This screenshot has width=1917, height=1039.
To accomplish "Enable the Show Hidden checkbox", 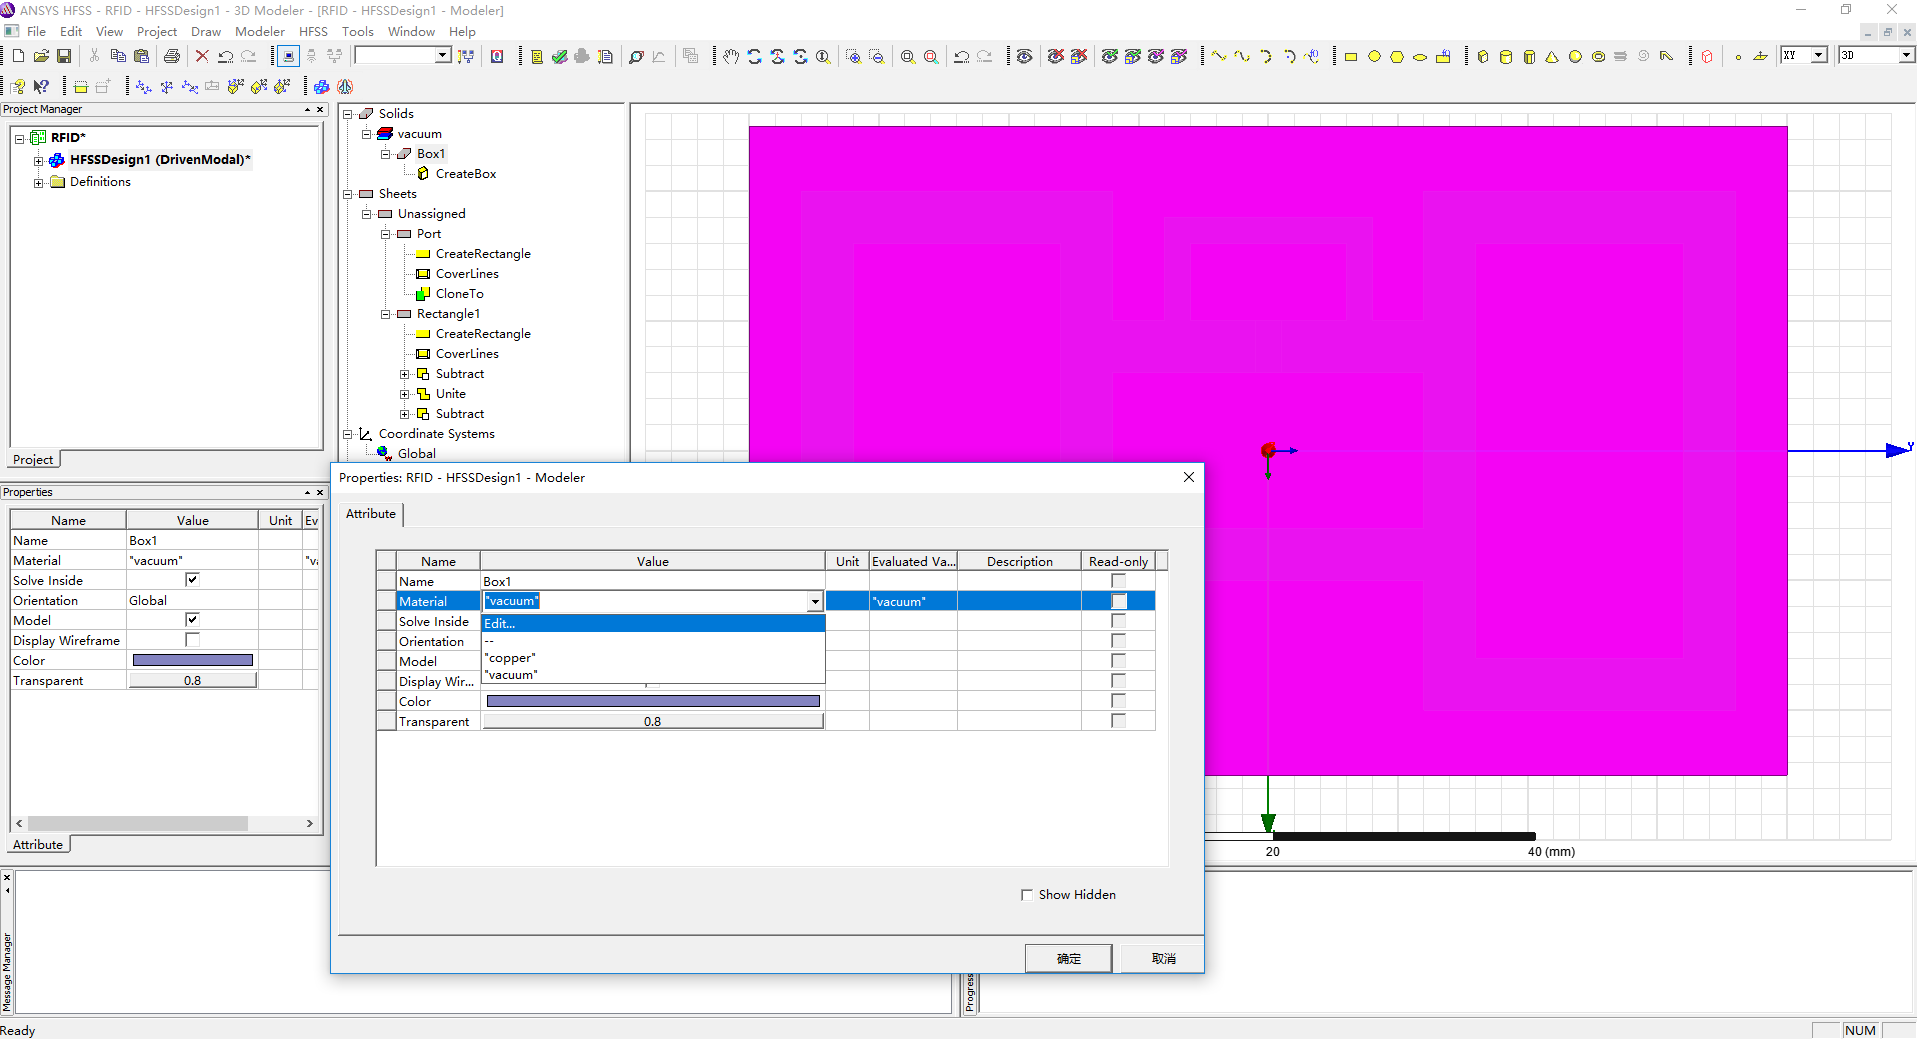I will click(x=1027, y=895).
